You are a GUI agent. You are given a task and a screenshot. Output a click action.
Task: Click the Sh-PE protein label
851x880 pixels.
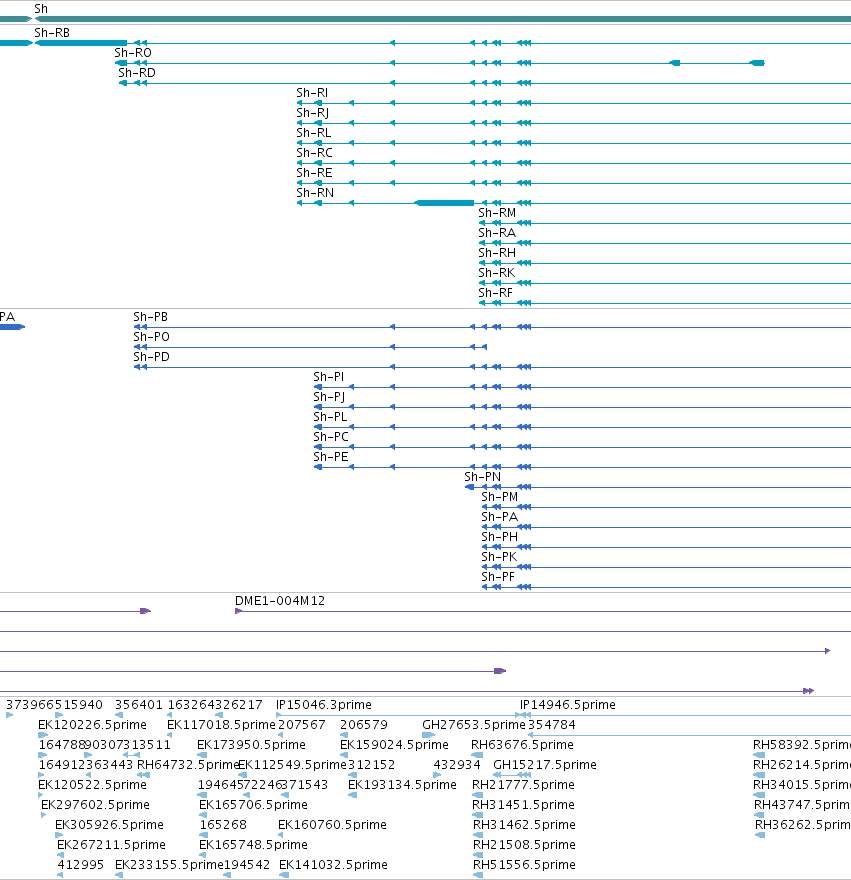pyautogui.click(x=331, y=457)
